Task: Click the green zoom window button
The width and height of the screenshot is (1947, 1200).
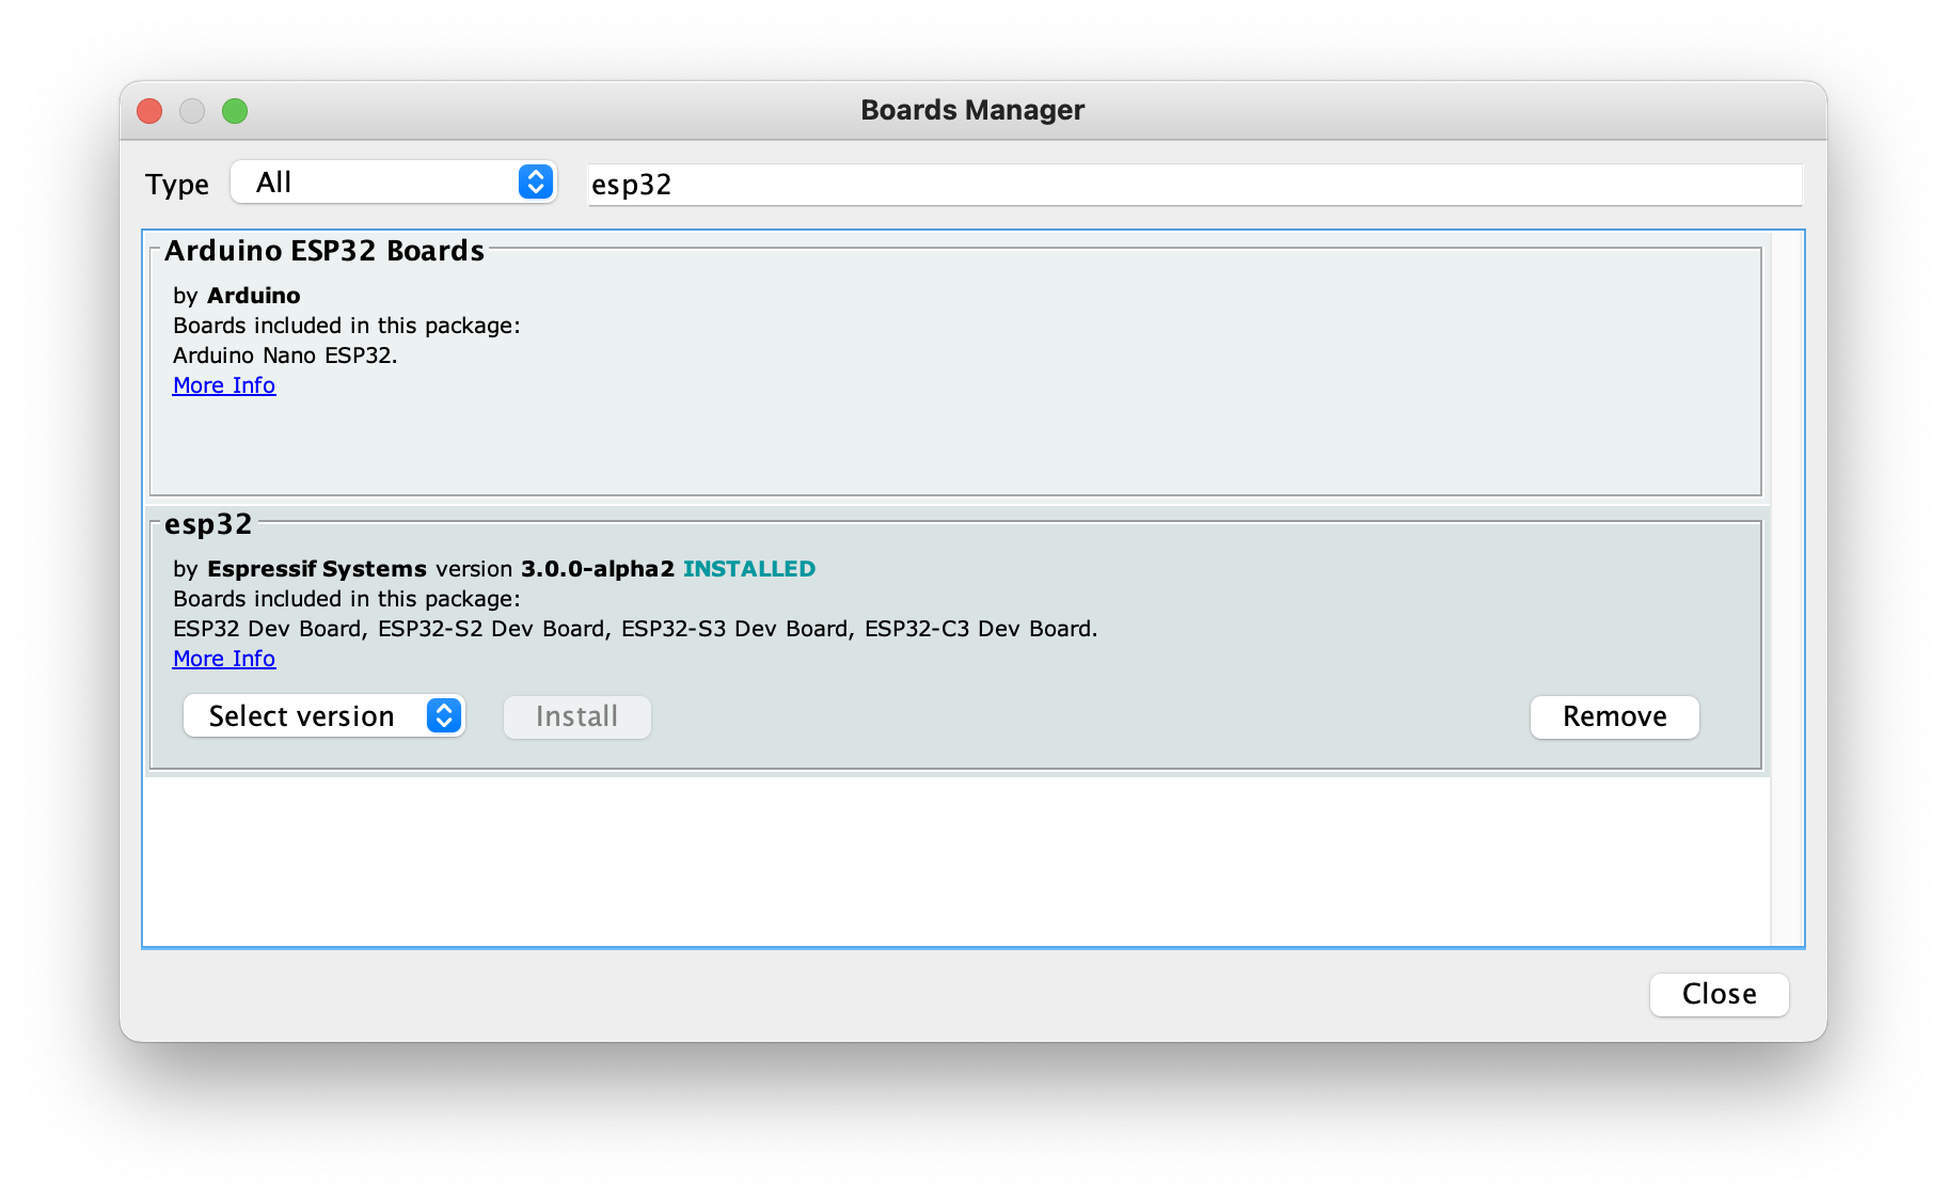Action: click(x=235, y=110)
